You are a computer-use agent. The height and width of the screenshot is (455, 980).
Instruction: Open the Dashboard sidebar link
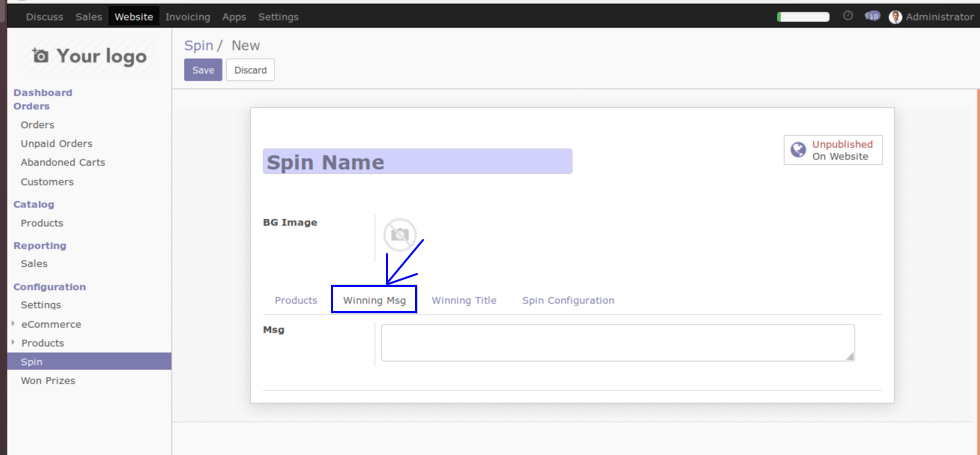point(43,92)
